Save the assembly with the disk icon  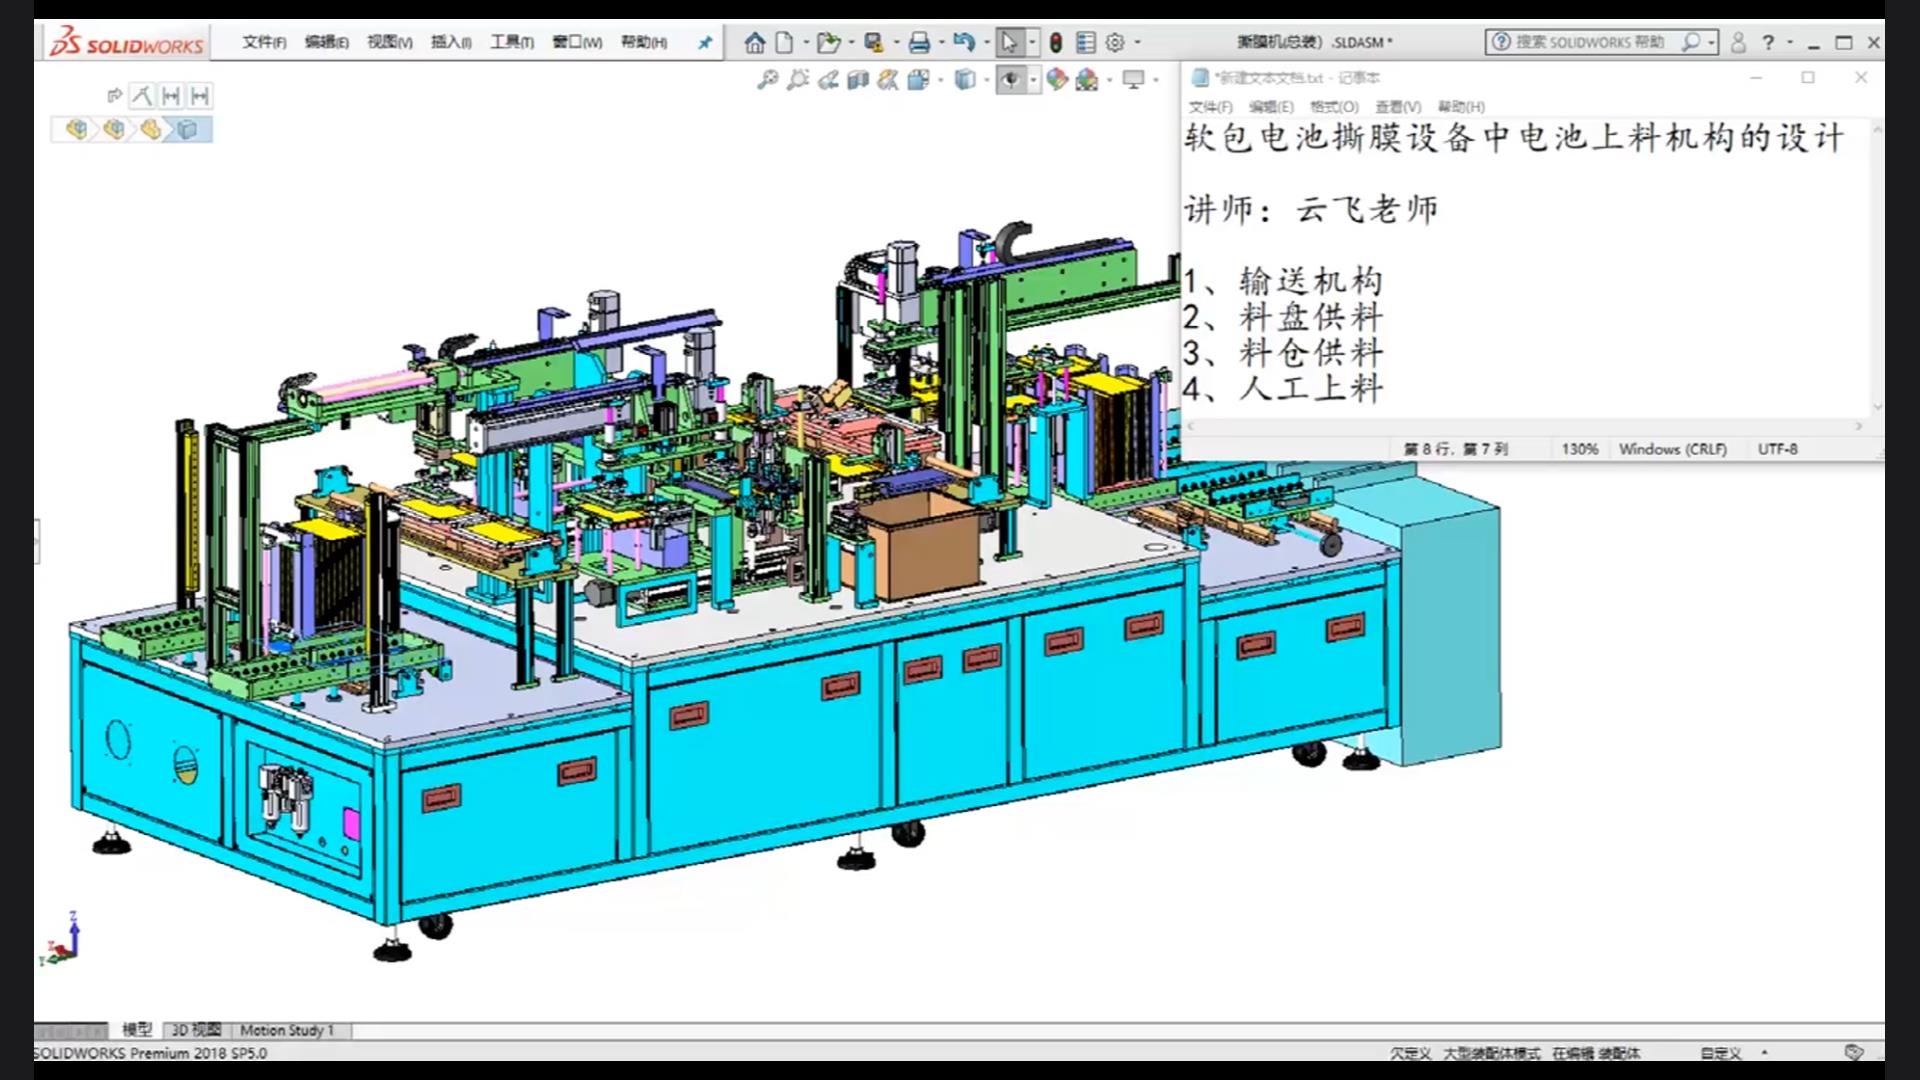pyautogui.click(x=874, y=42)
